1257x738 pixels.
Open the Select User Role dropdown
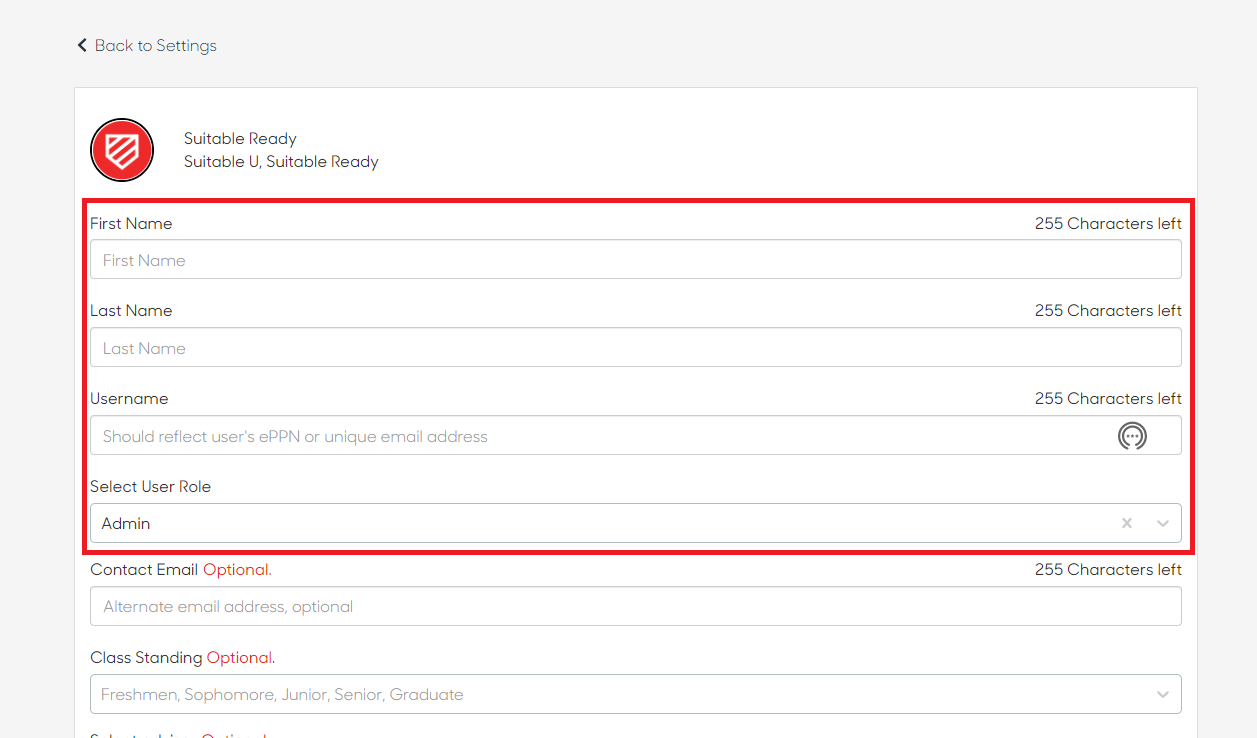(x=636, y=523)
